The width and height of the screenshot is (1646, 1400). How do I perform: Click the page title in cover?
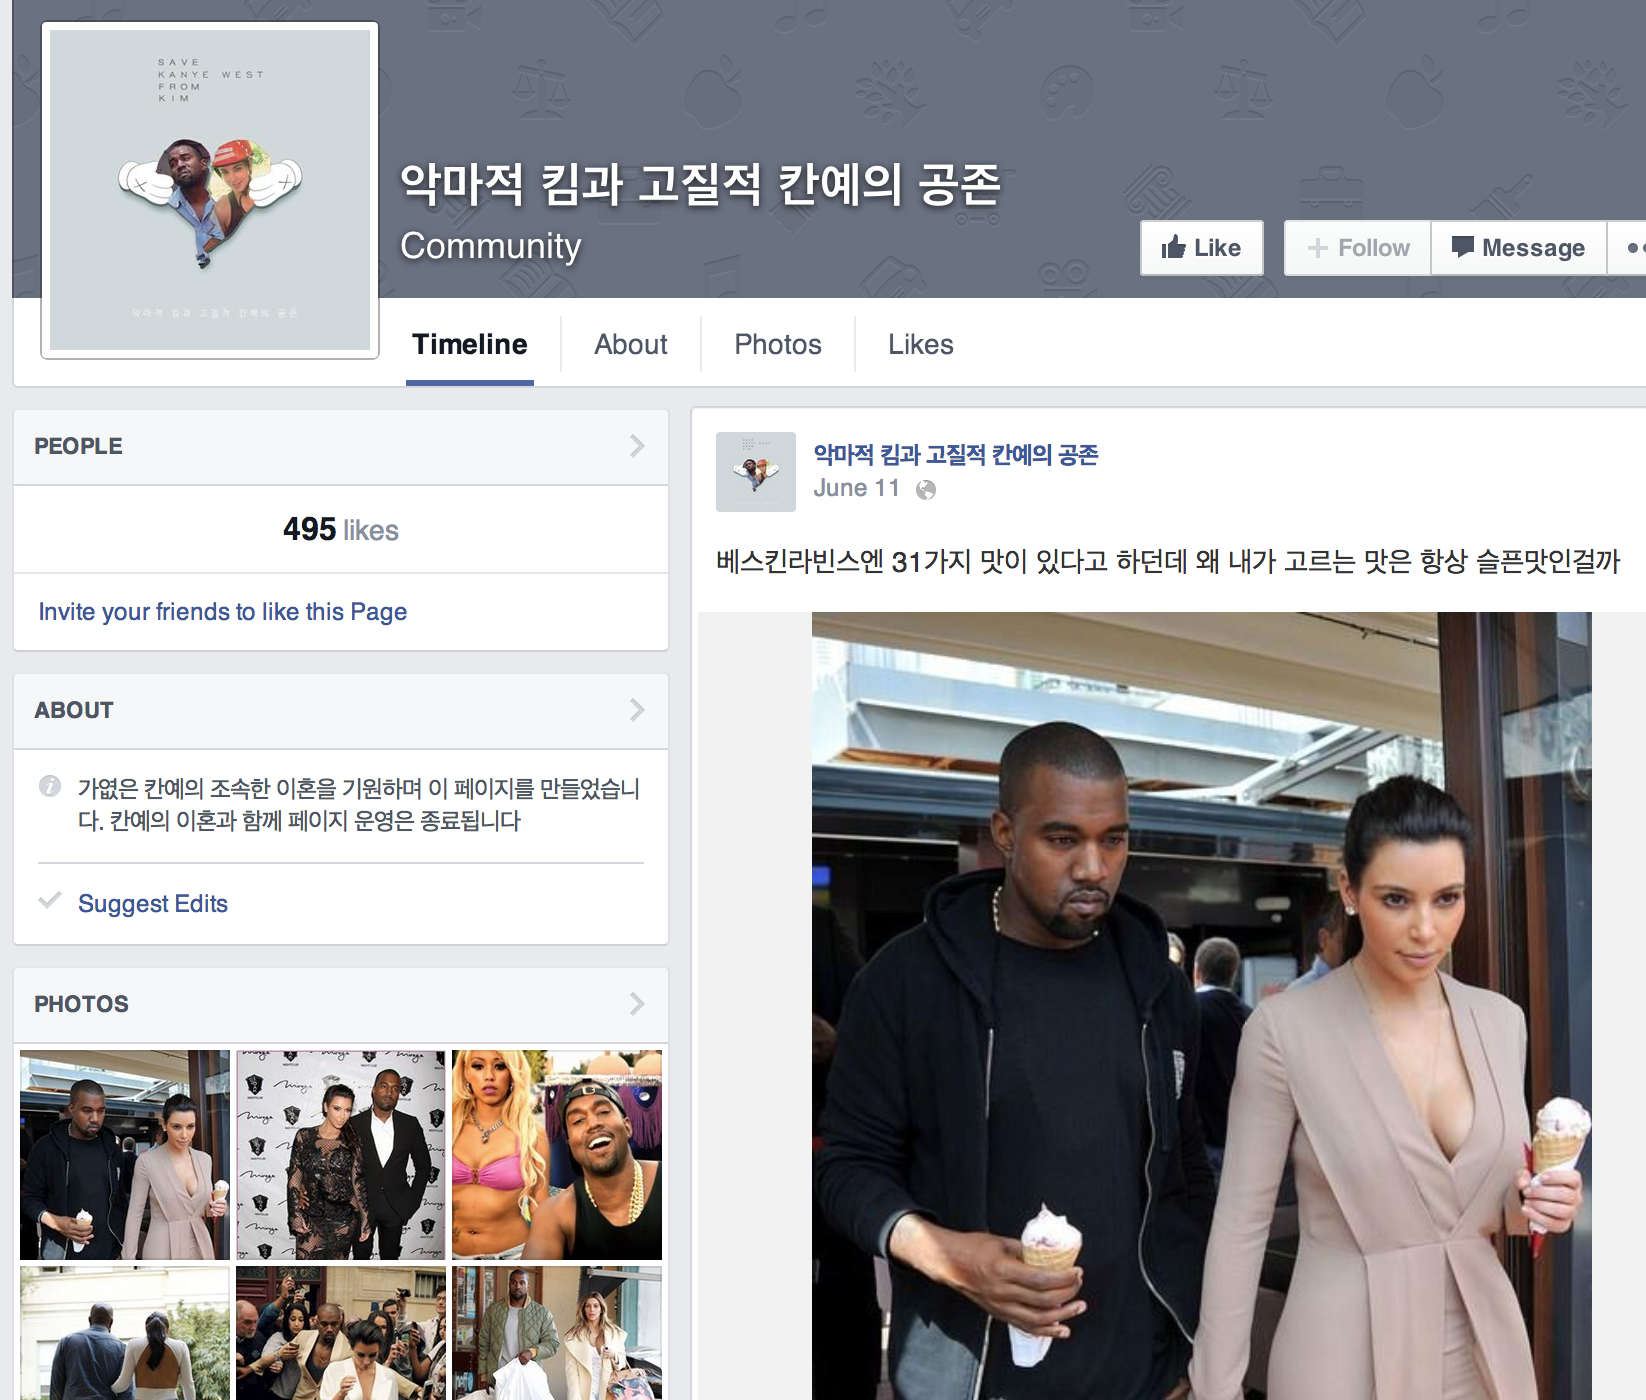(x=700, y=184)
